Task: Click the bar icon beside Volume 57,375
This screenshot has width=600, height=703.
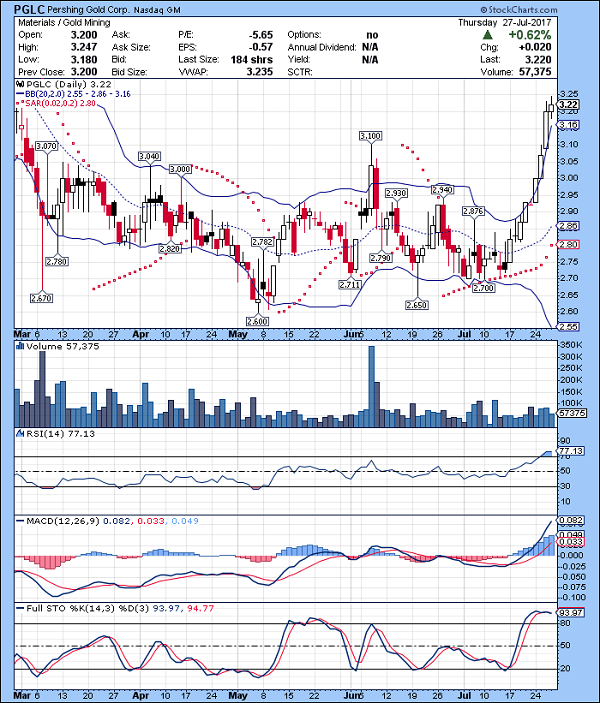Action: point(20,346)
